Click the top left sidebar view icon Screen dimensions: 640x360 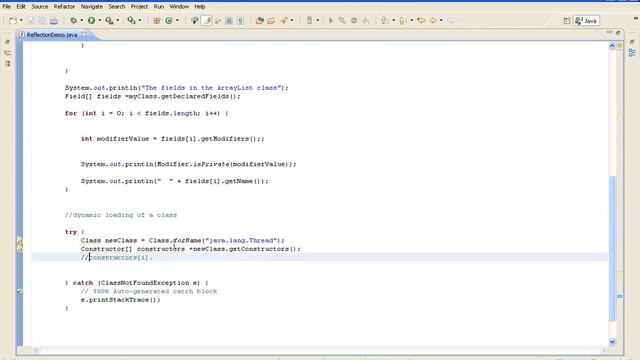7,42
